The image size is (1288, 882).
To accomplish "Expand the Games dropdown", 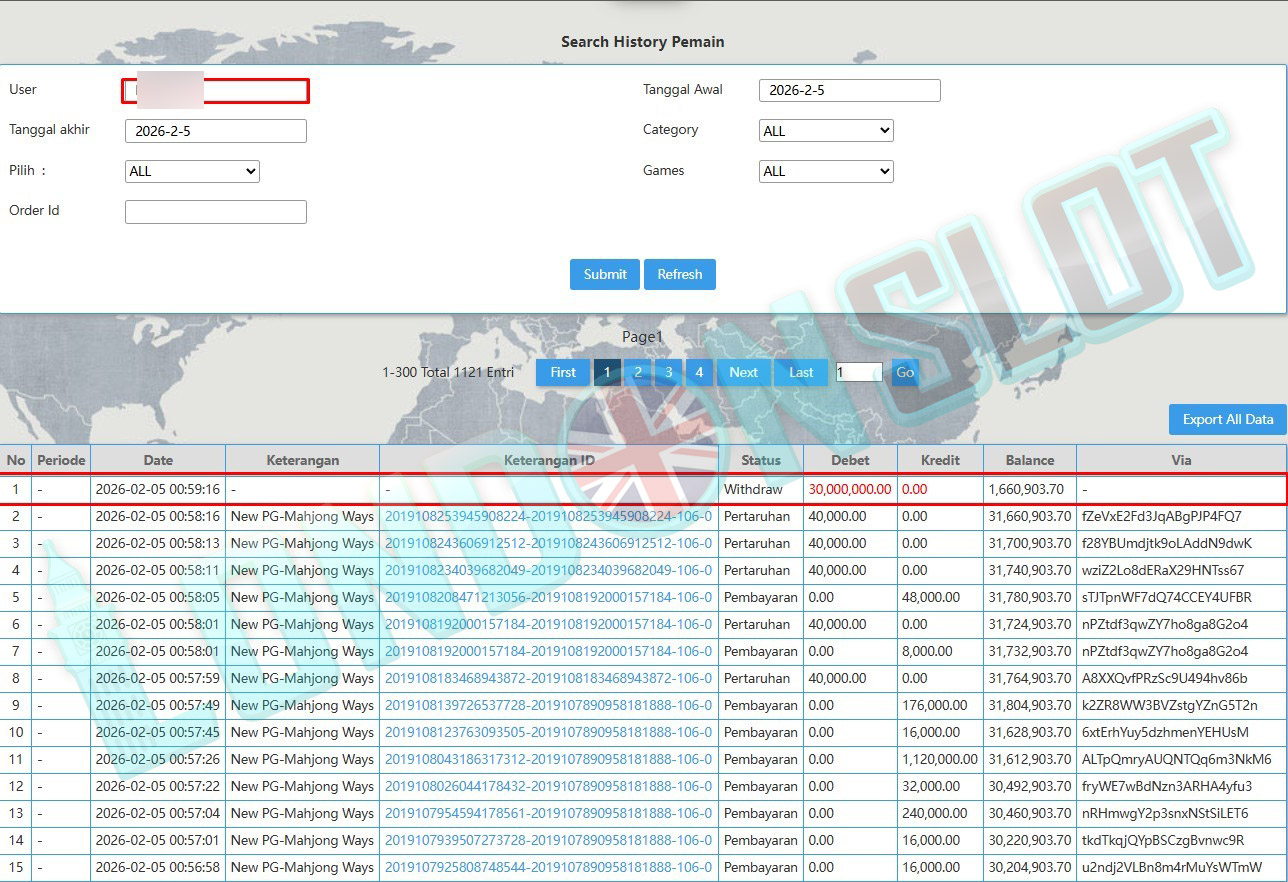I will pos(826,171).
